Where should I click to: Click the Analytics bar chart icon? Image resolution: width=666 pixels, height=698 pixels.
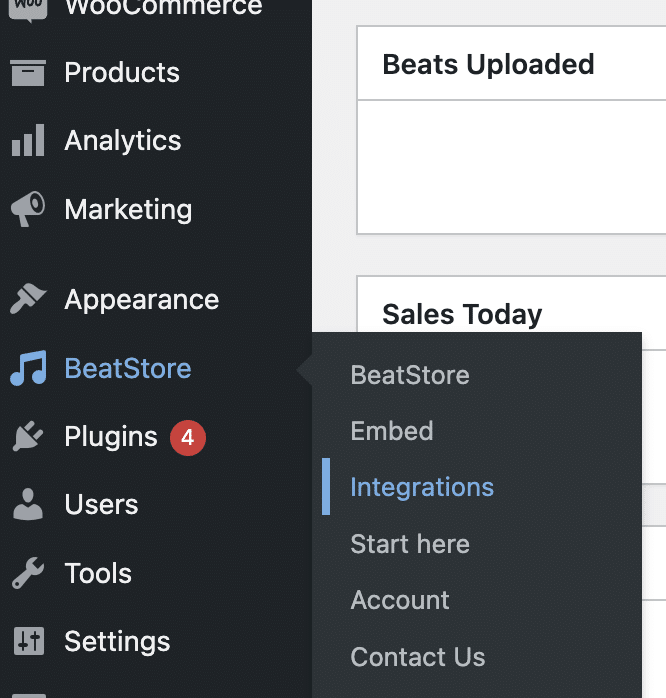point(28,140)
